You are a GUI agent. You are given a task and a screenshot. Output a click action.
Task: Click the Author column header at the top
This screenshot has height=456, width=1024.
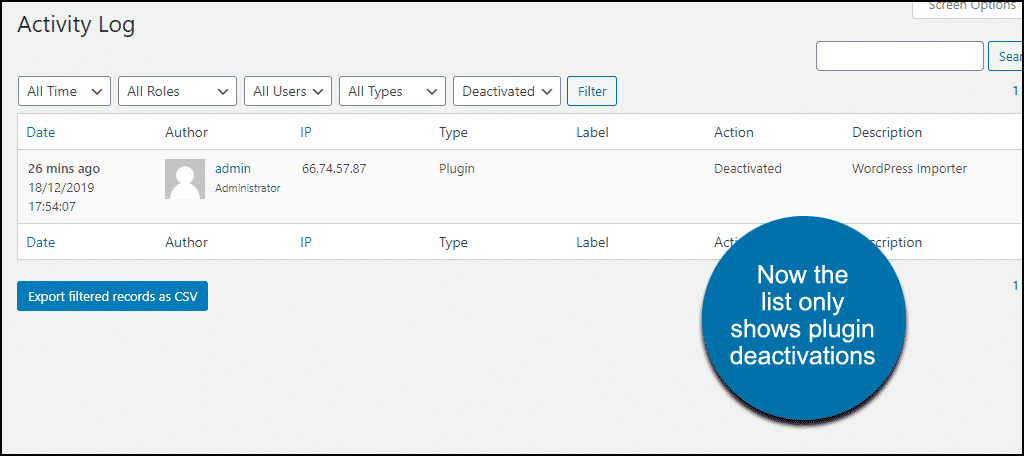tap(186, 133)
